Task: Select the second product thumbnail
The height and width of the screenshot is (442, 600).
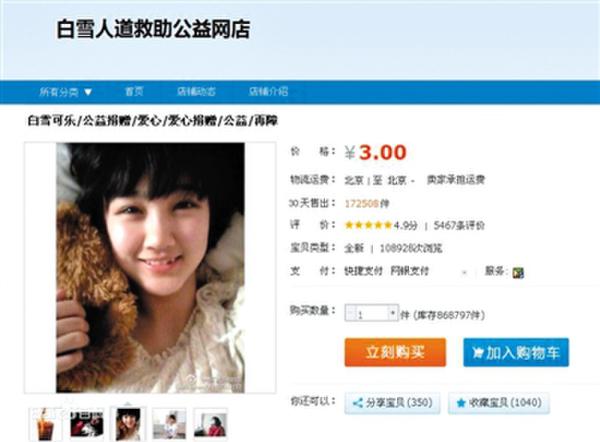Action: point(87,424)
